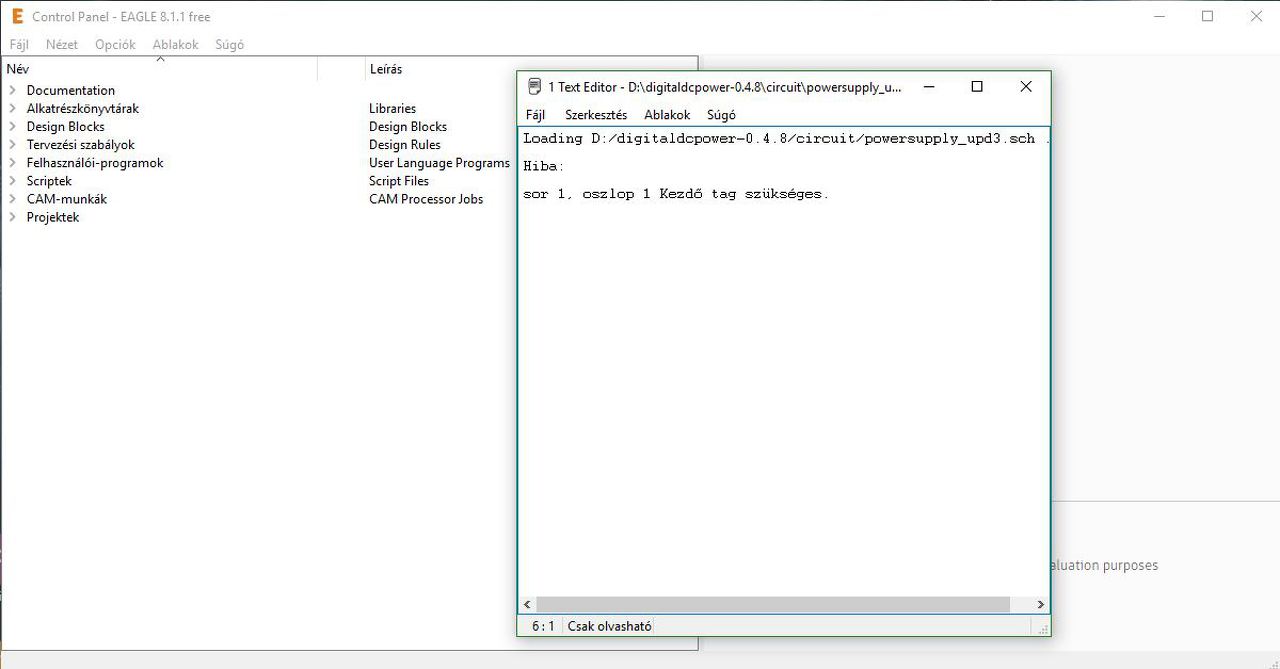The image size is (1280, 669).
Task: Minimize the Text Editor window
Action: click(x=930, y=87)
